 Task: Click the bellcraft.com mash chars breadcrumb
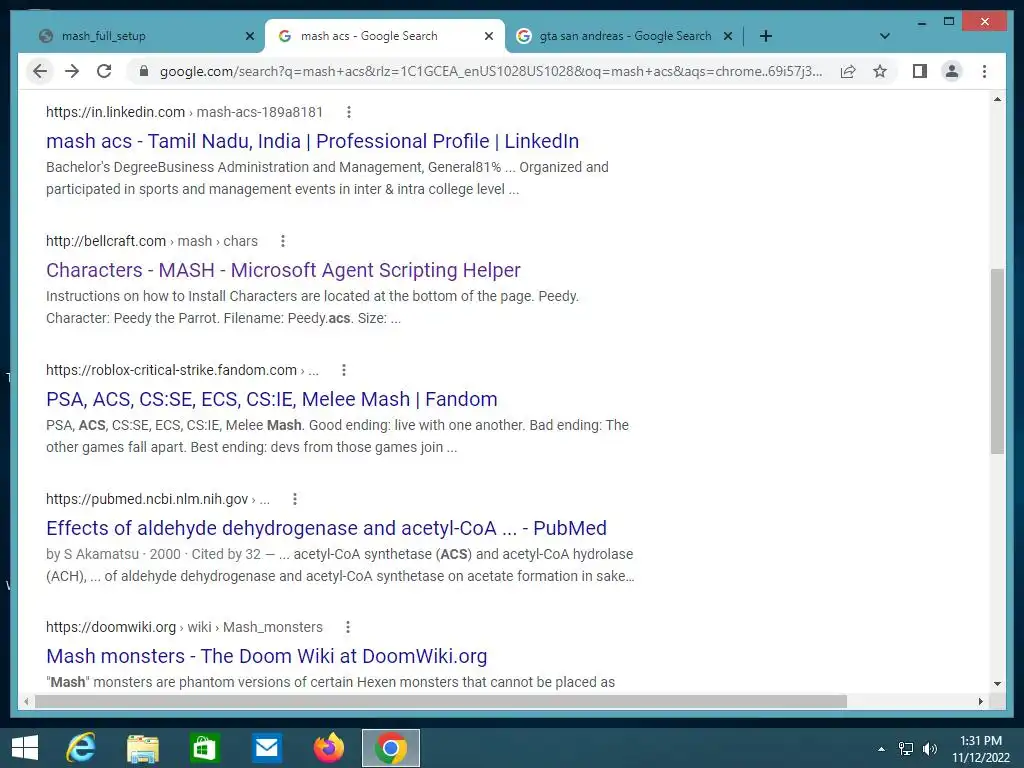[x=152, y=241]
